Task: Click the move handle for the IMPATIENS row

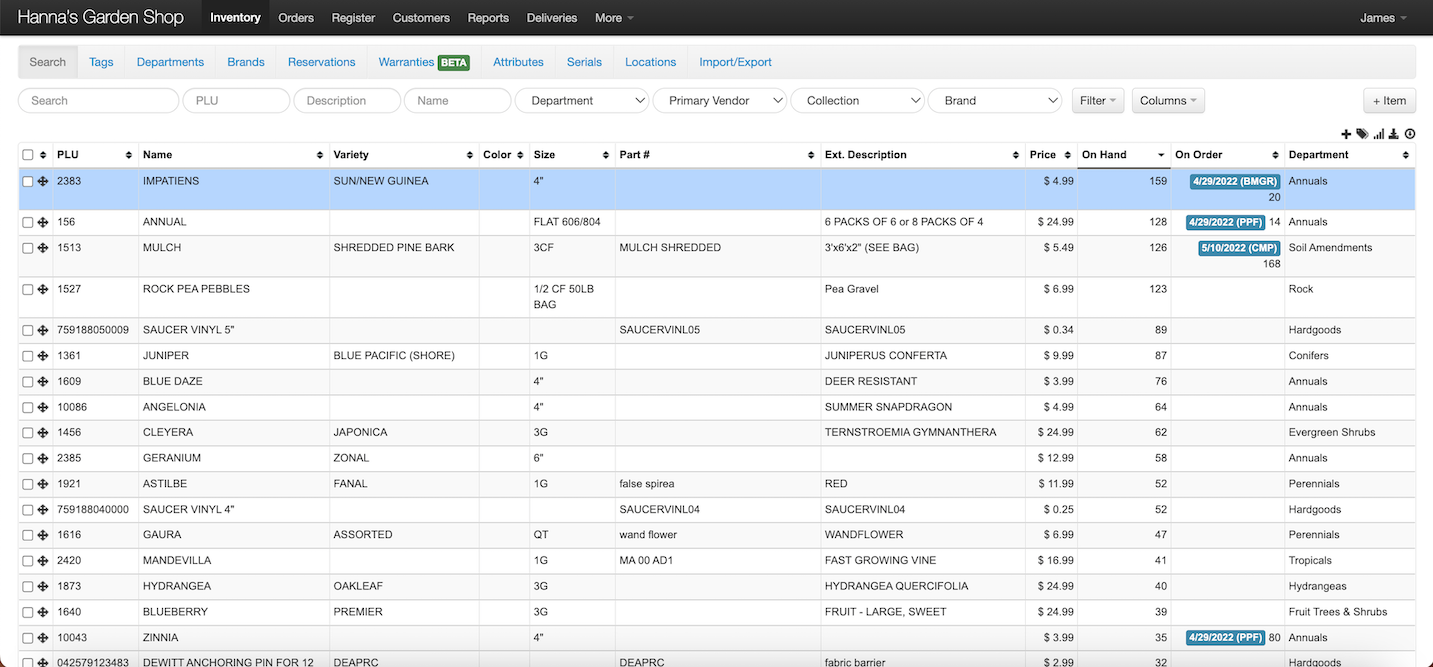Action: (x=43, y=182)
